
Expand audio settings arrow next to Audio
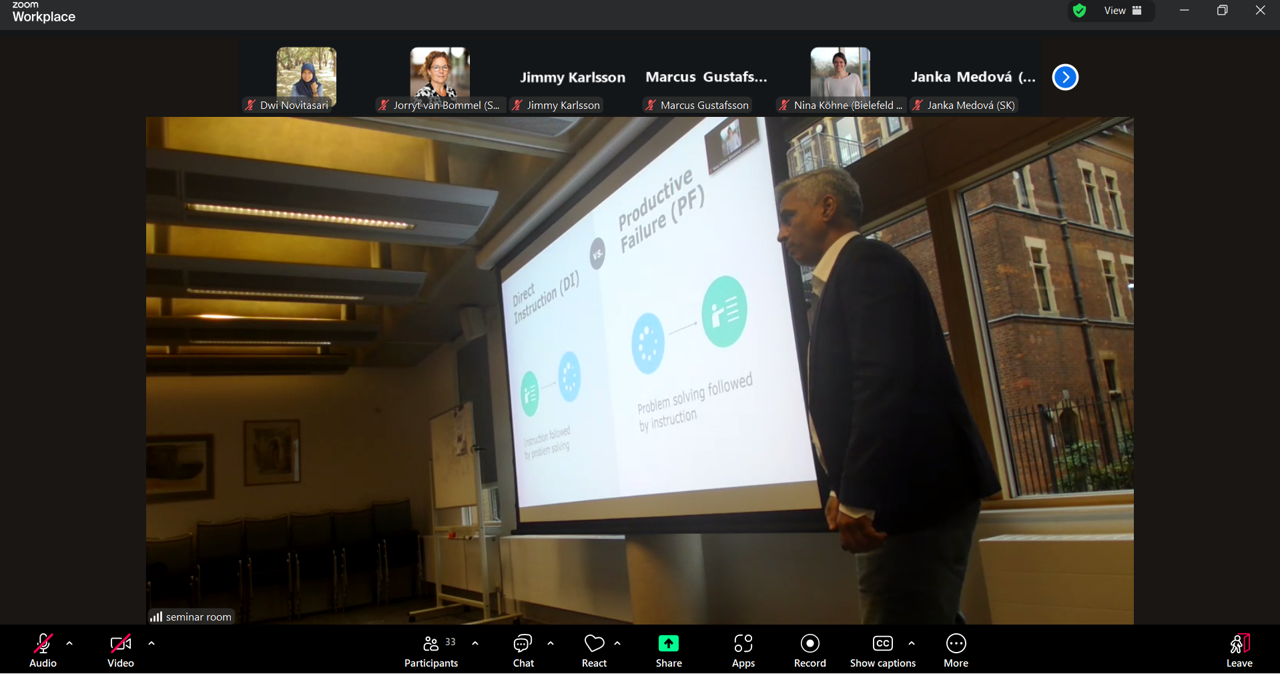[69, 644]
